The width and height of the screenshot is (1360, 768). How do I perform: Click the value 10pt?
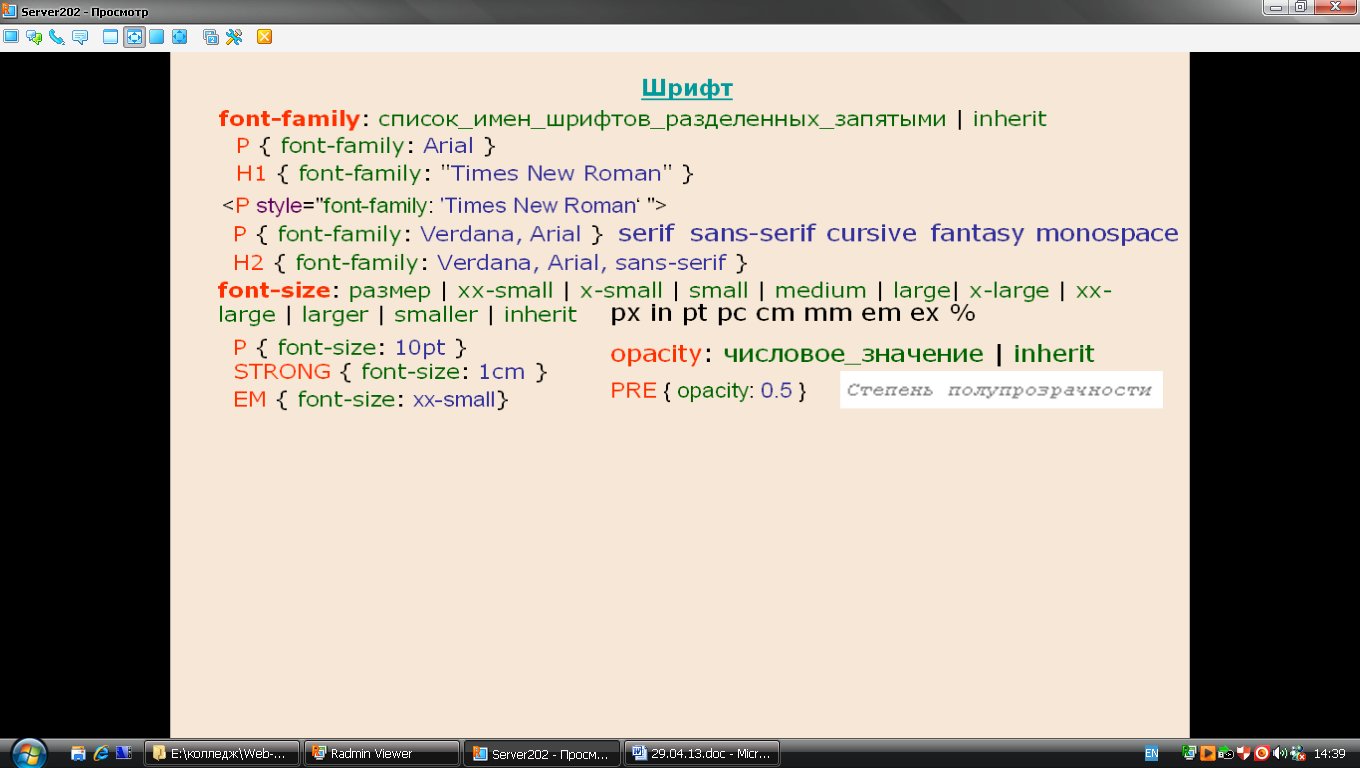click(x=420, y=348)
